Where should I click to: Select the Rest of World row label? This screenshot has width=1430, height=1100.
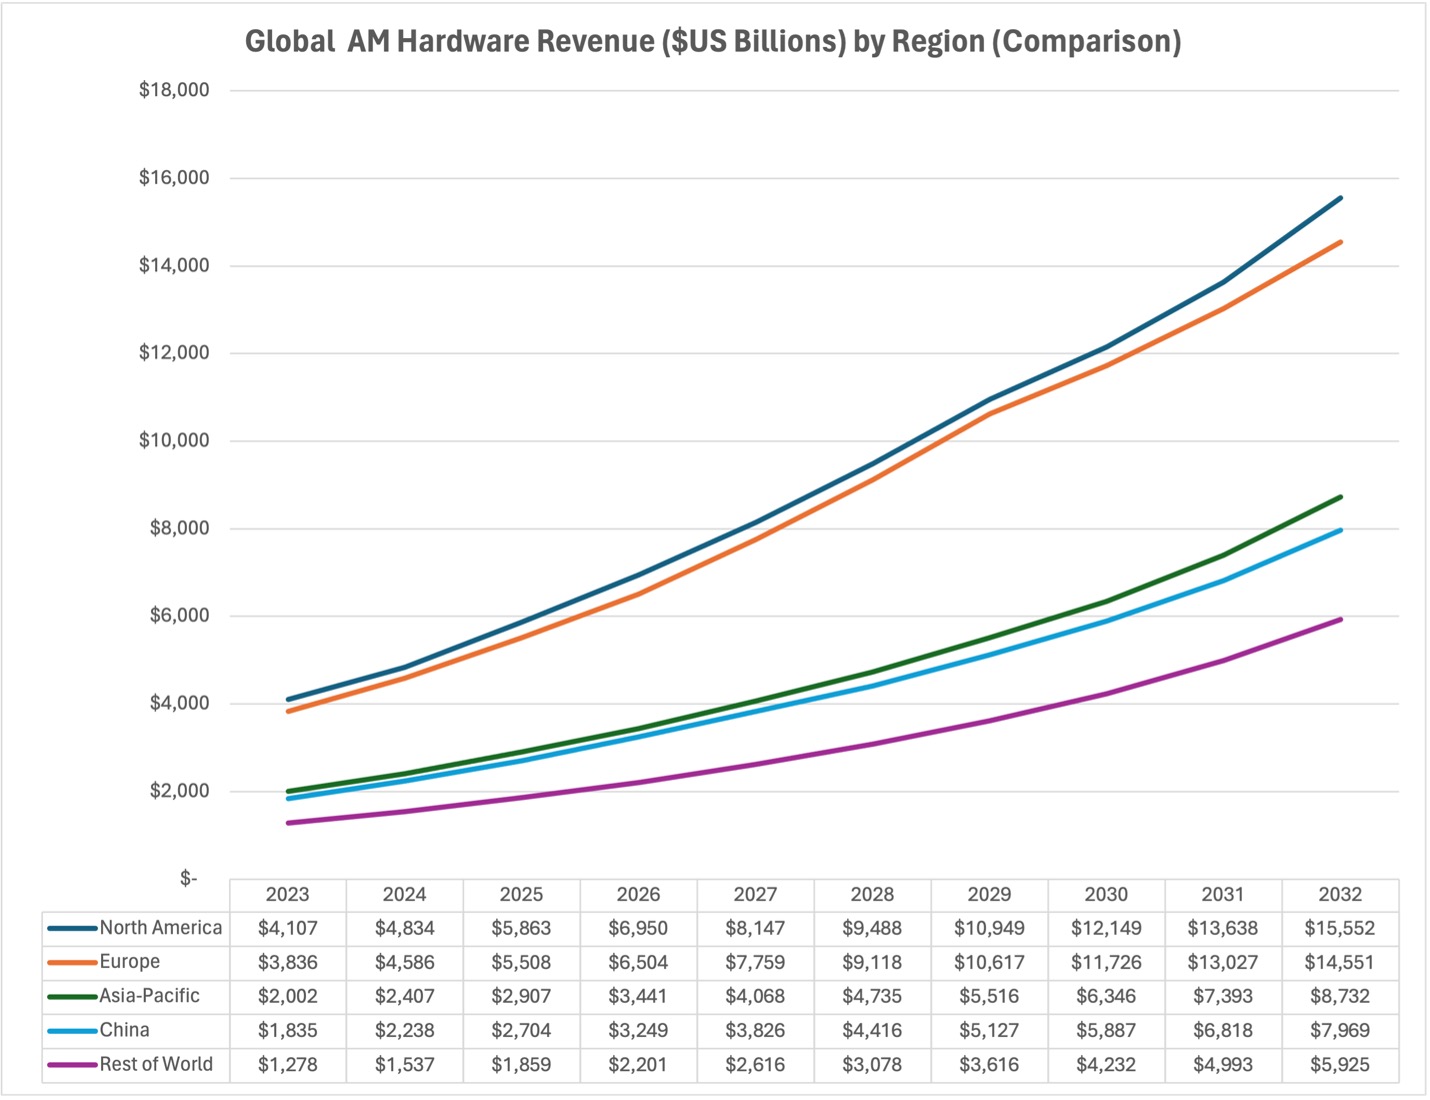(x=156, y=1064)
